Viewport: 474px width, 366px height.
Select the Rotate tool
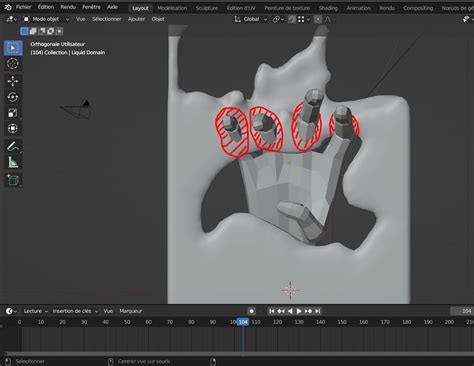click(x=13, y=97)
